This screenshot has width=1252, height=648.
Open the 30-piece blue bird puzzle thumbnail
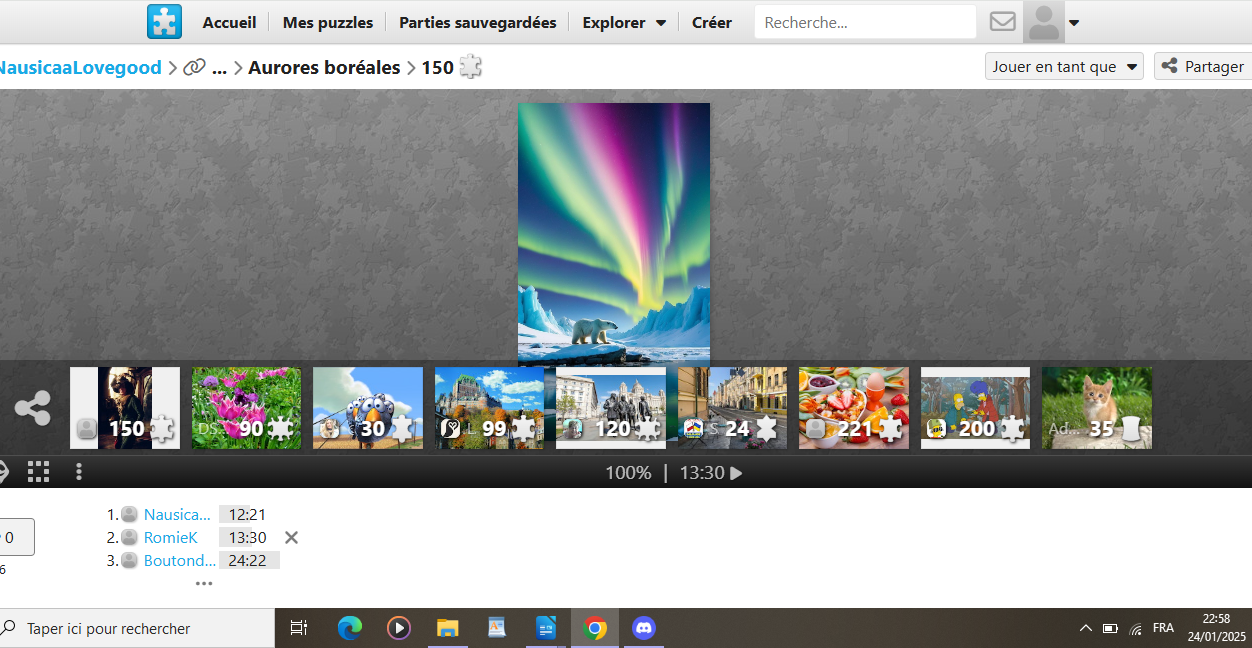[x=368, y=408]
